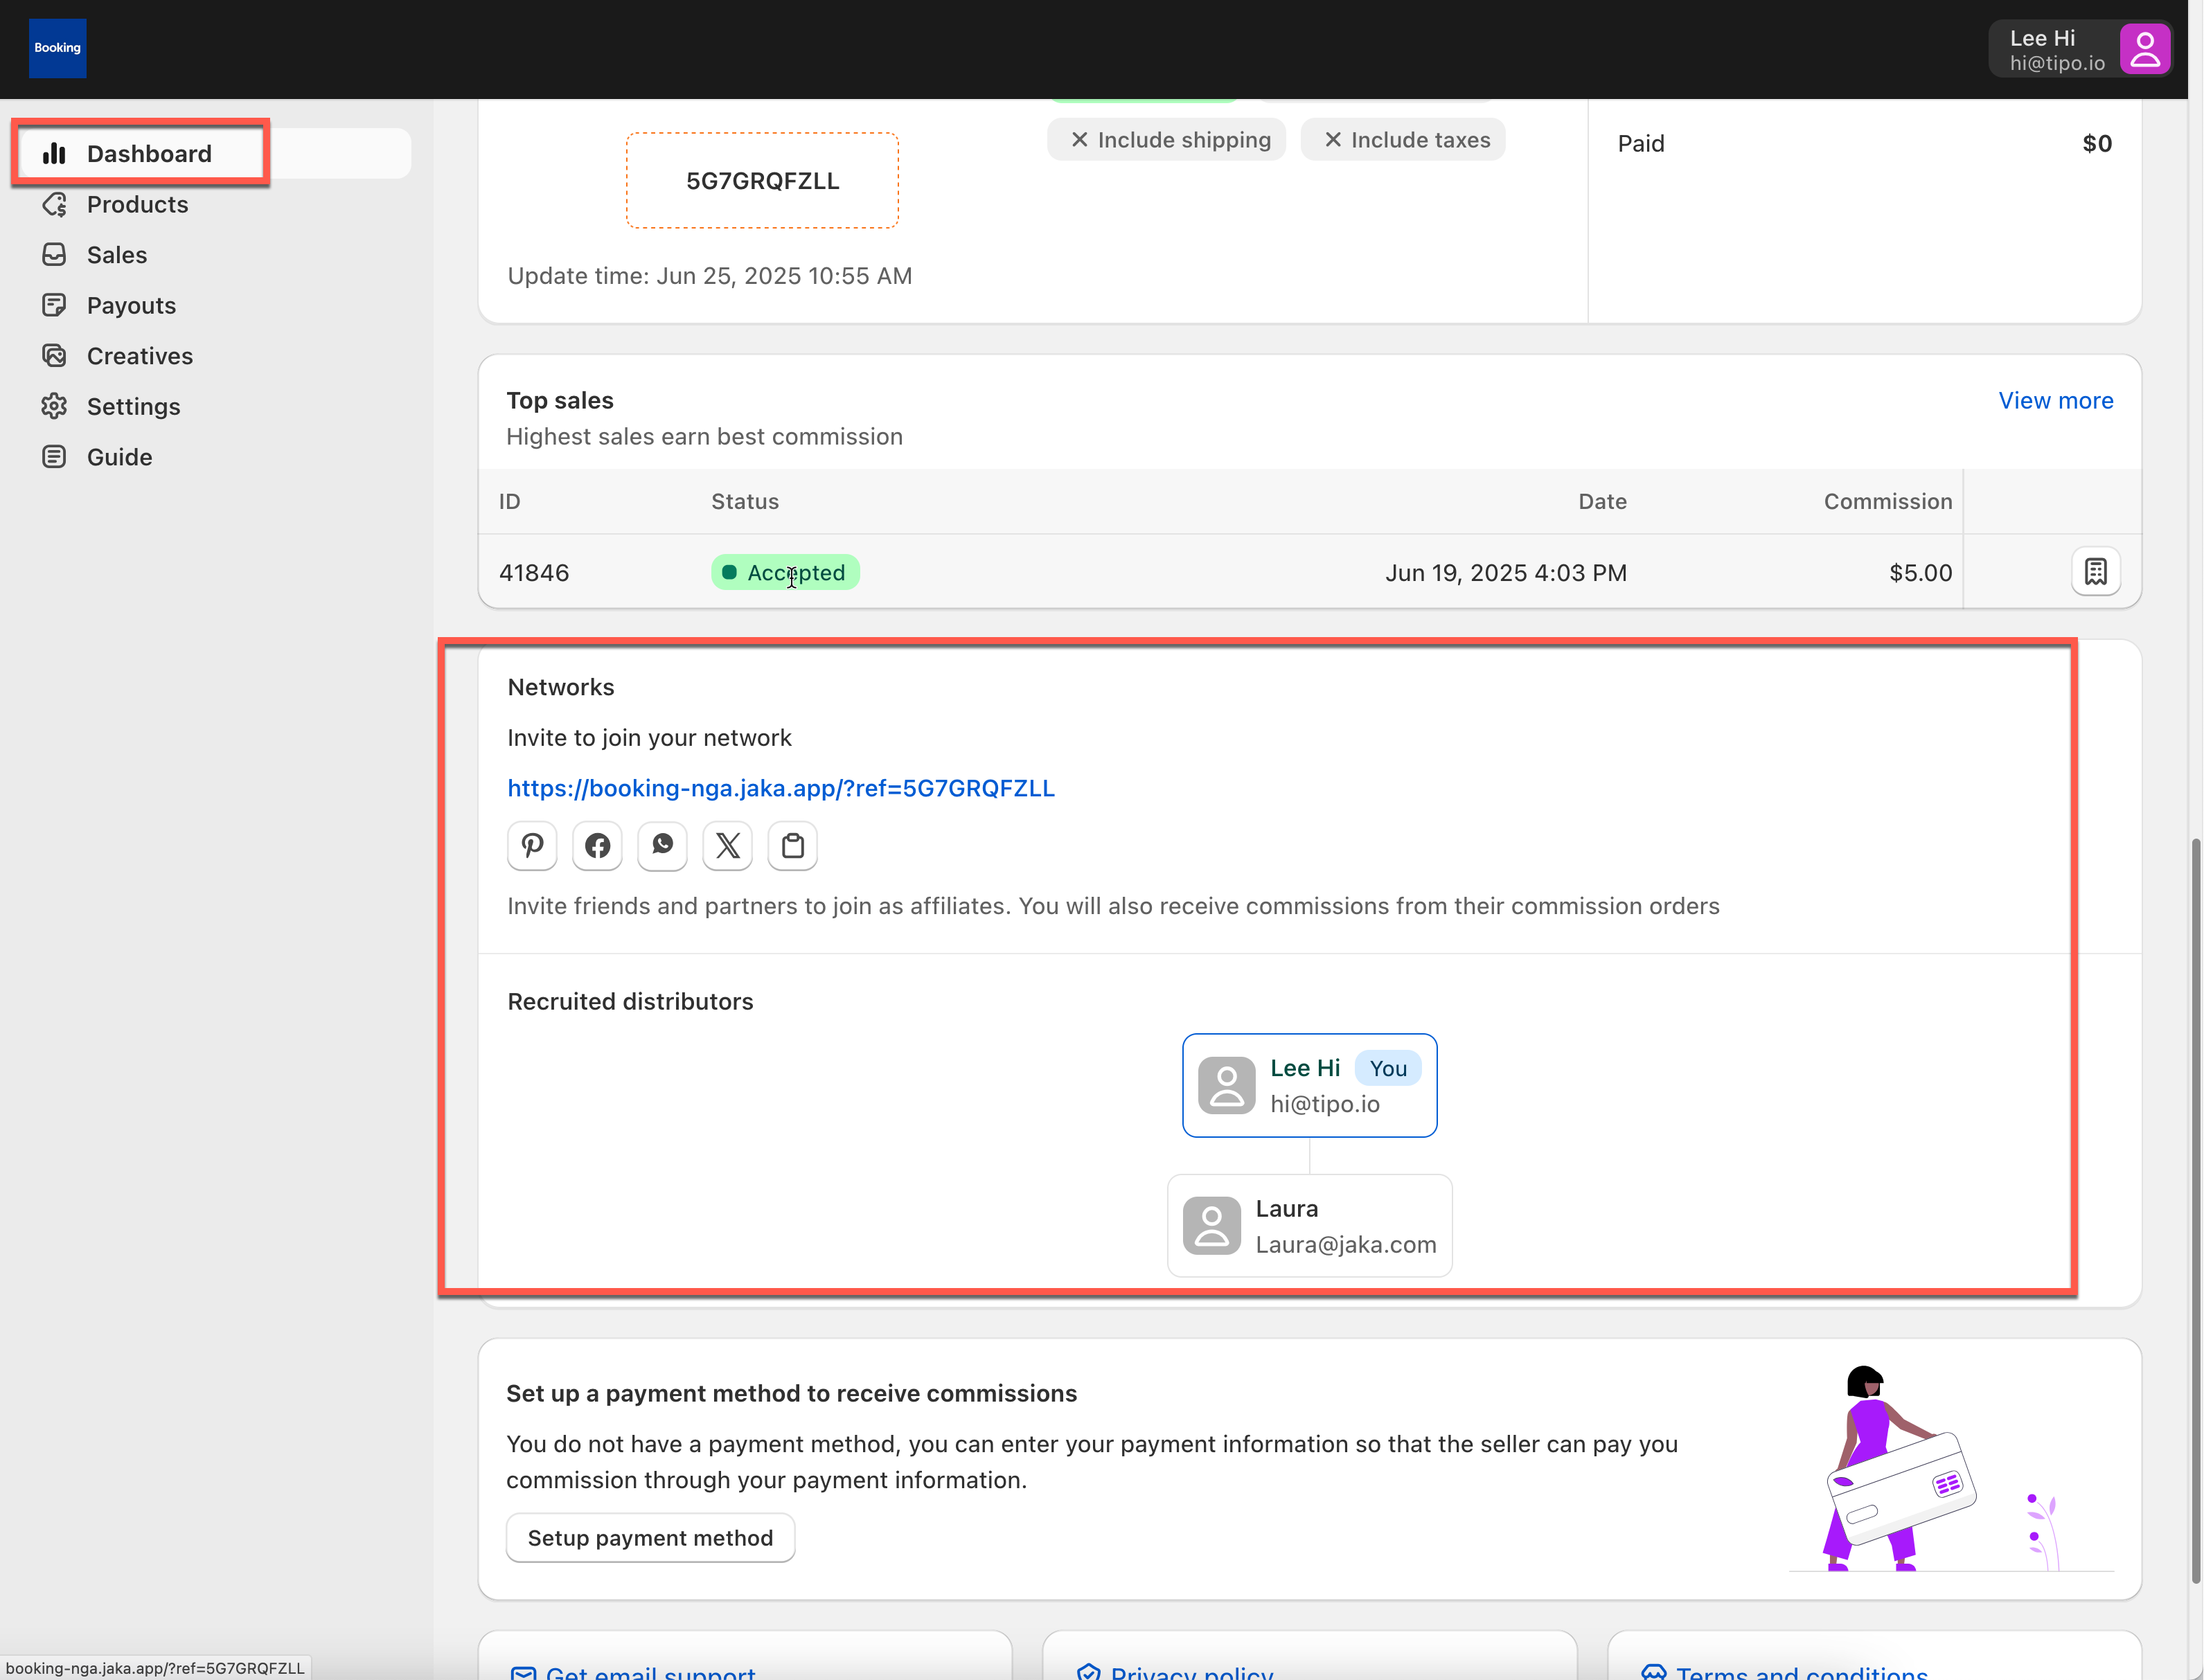Click View more in Top sales
Viewport: 2204px width, 1680px height.
pyautogui.click(x=2055, y=400)
